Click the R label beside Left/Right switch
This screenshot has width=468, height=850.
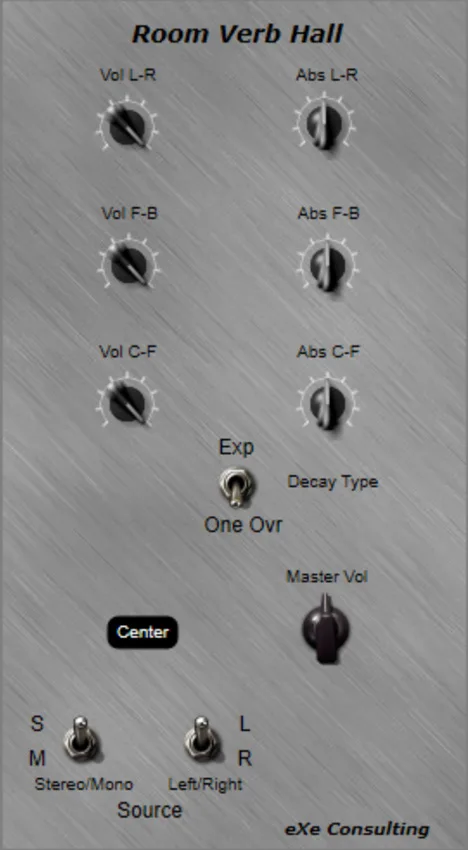tap(245, 759)
